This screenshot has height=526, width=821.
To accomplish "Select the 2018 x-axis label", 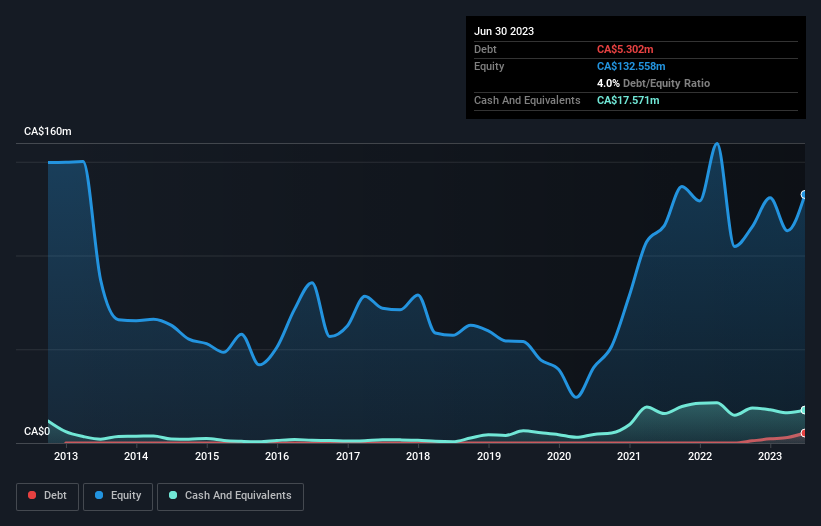I will coord(418,456).
